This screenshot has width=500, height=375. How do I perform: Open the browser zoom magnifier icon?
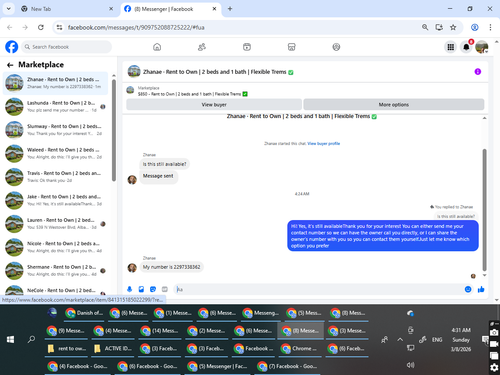425,27
